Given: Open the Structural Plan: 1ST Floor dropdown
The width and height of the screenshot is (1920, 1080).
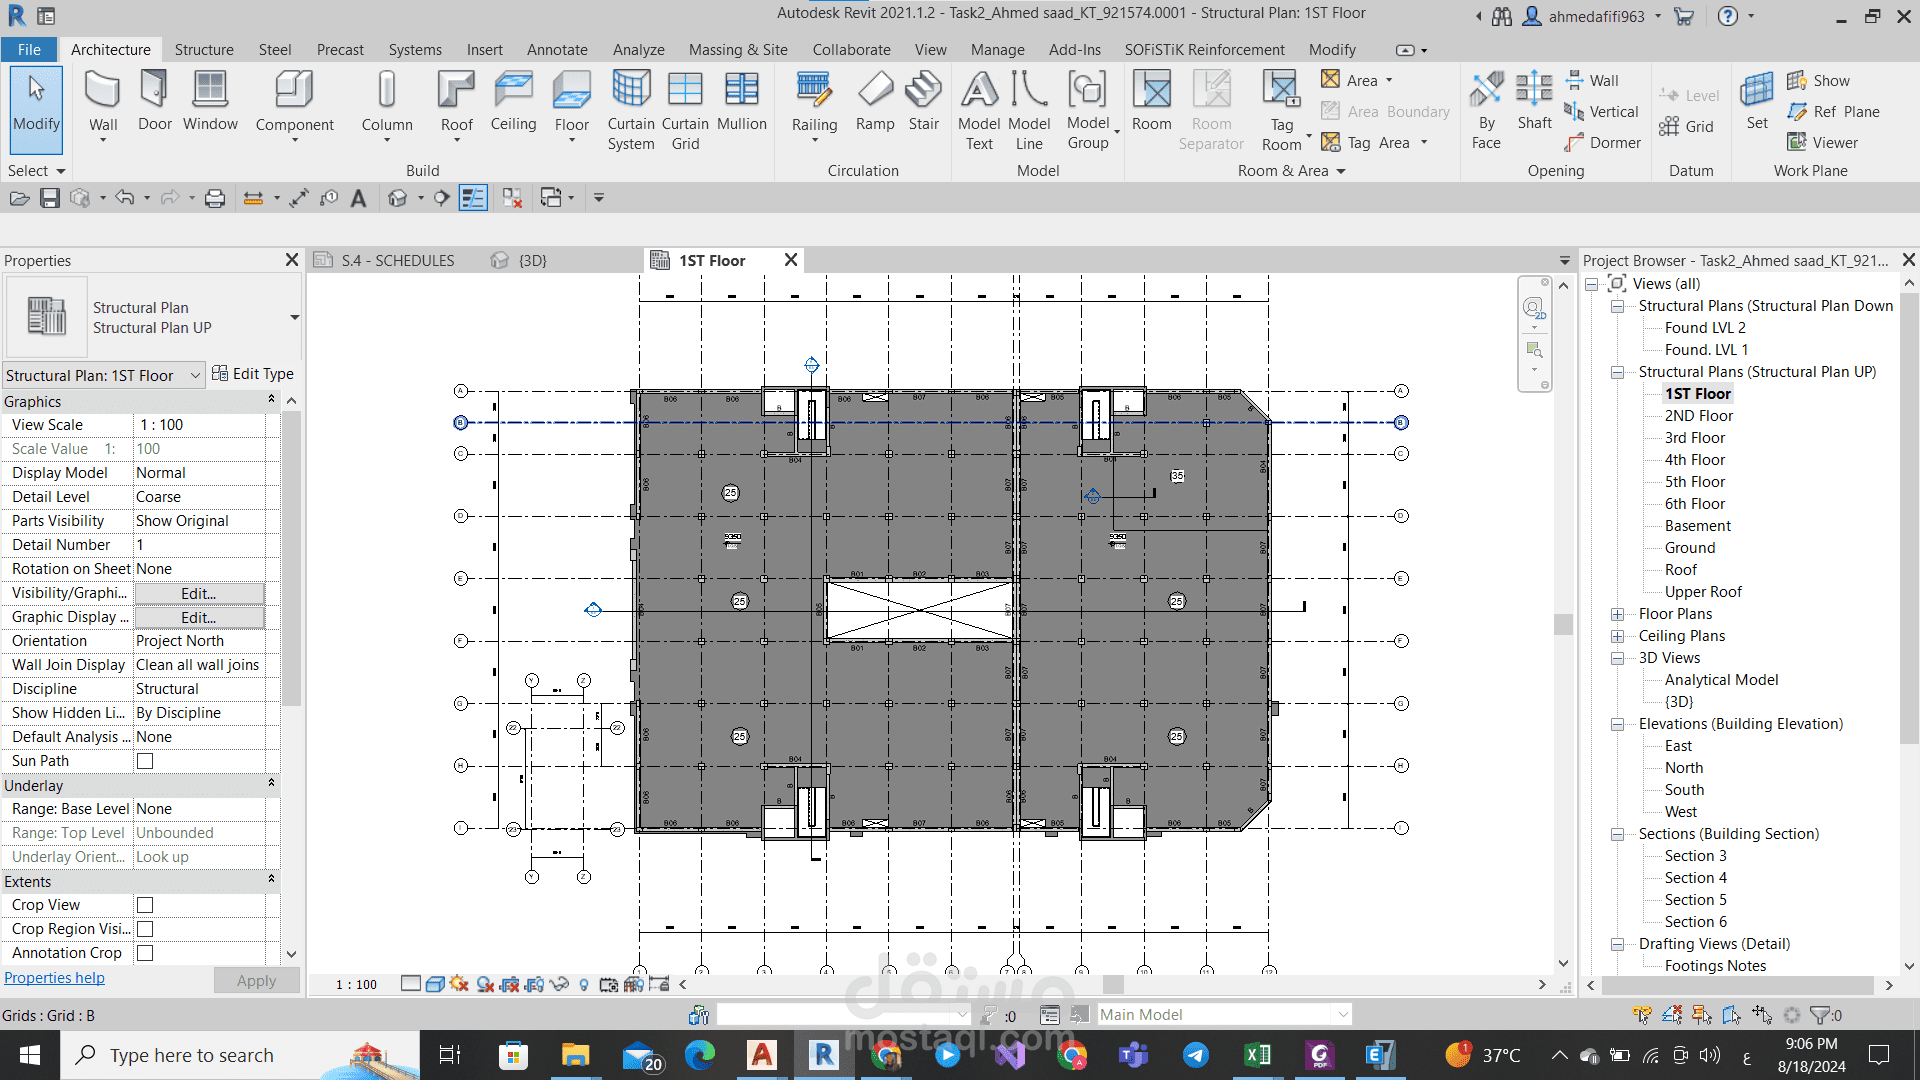Looking at the screenshot, I should (195, 376).
